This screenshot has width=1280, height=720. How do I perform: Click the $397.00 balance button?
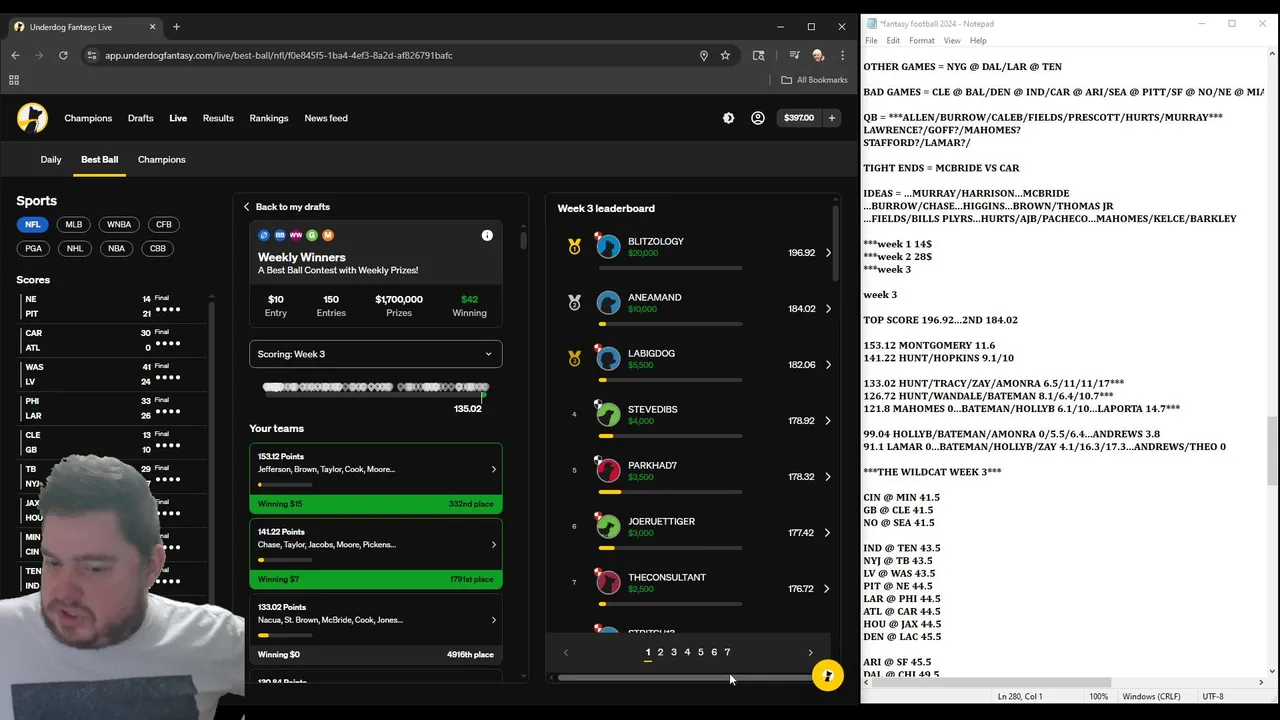pos(799,118)
